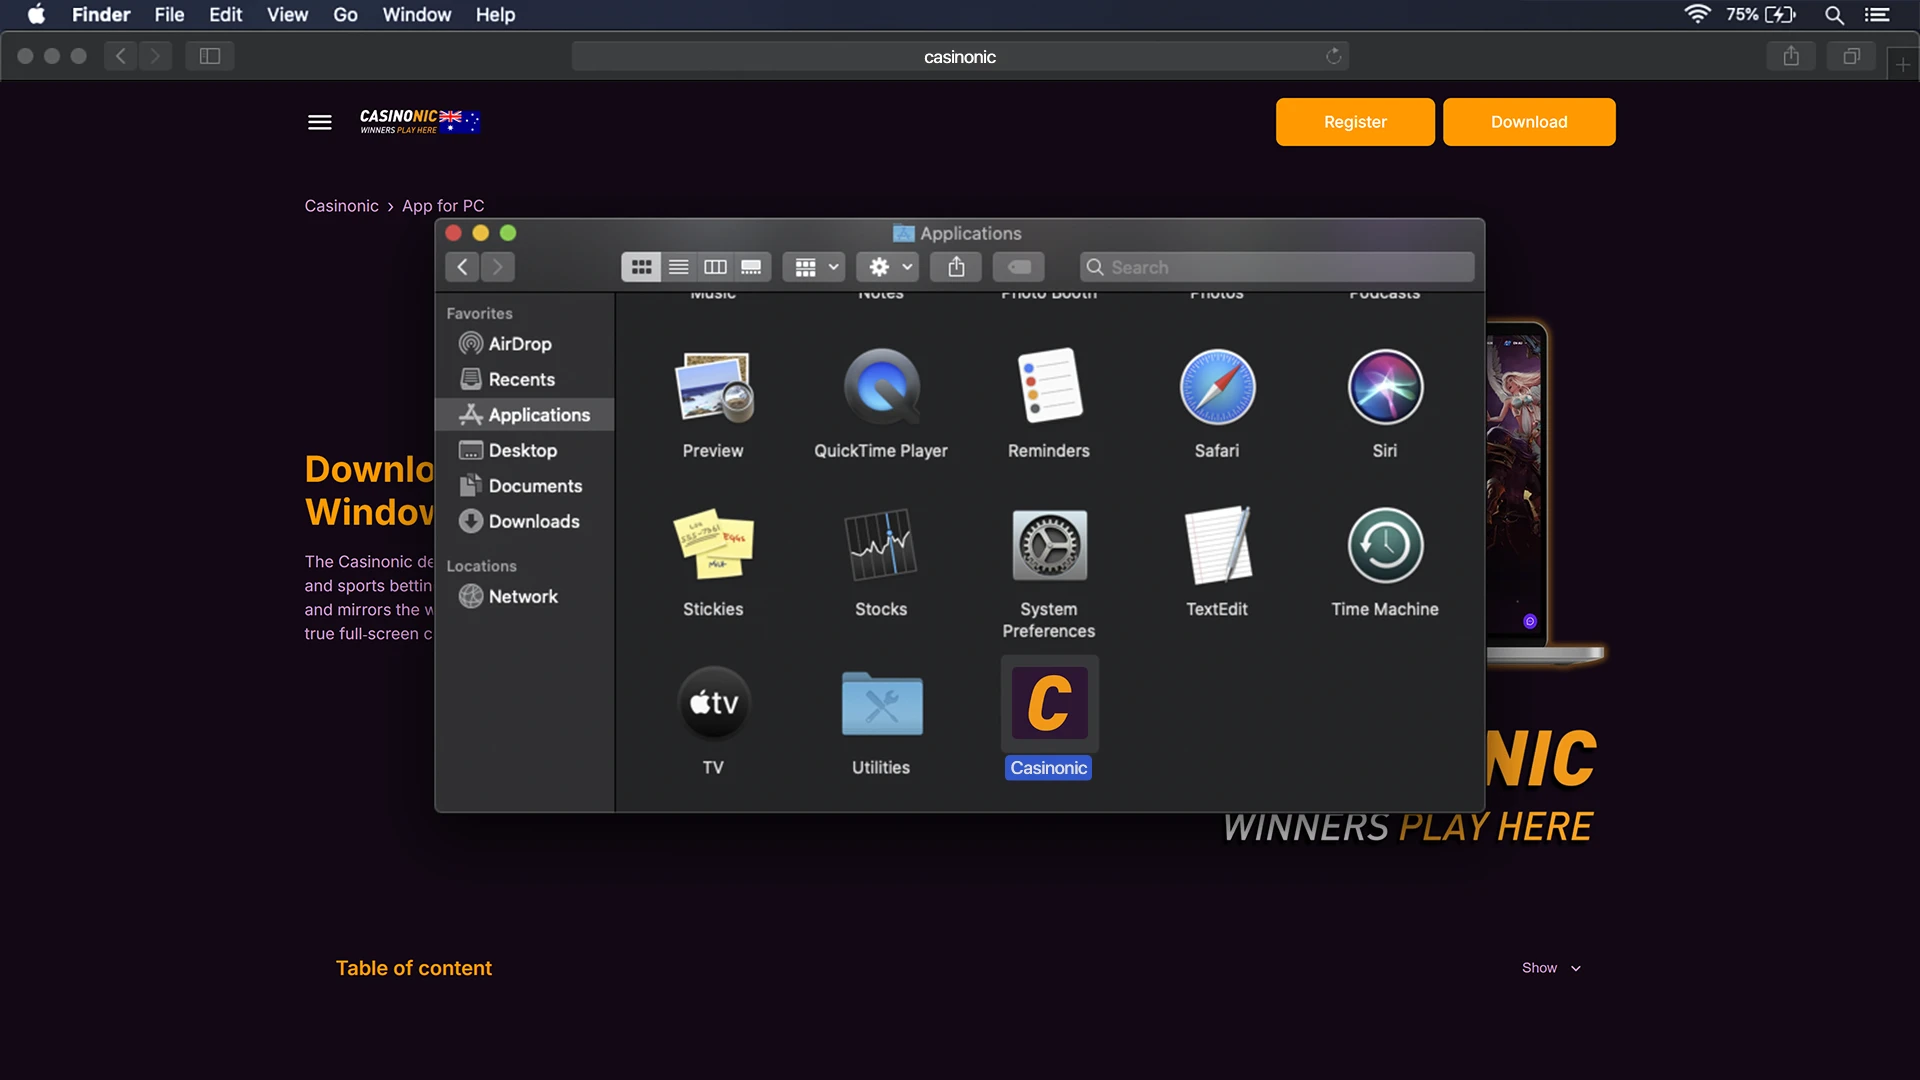Select AirDrop in the Finder sidebar
This screenshot has height=1080, width=1920.
(x=518, y=343)
